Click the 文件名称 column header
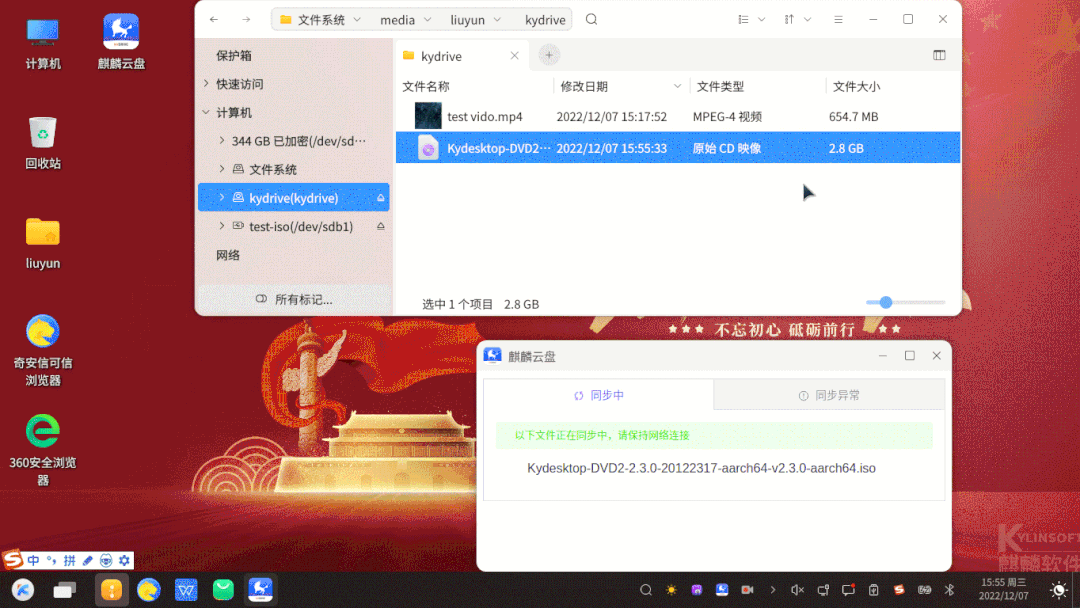The width and height of the screenshot is (1080, 608). click(x=426, y=86)
